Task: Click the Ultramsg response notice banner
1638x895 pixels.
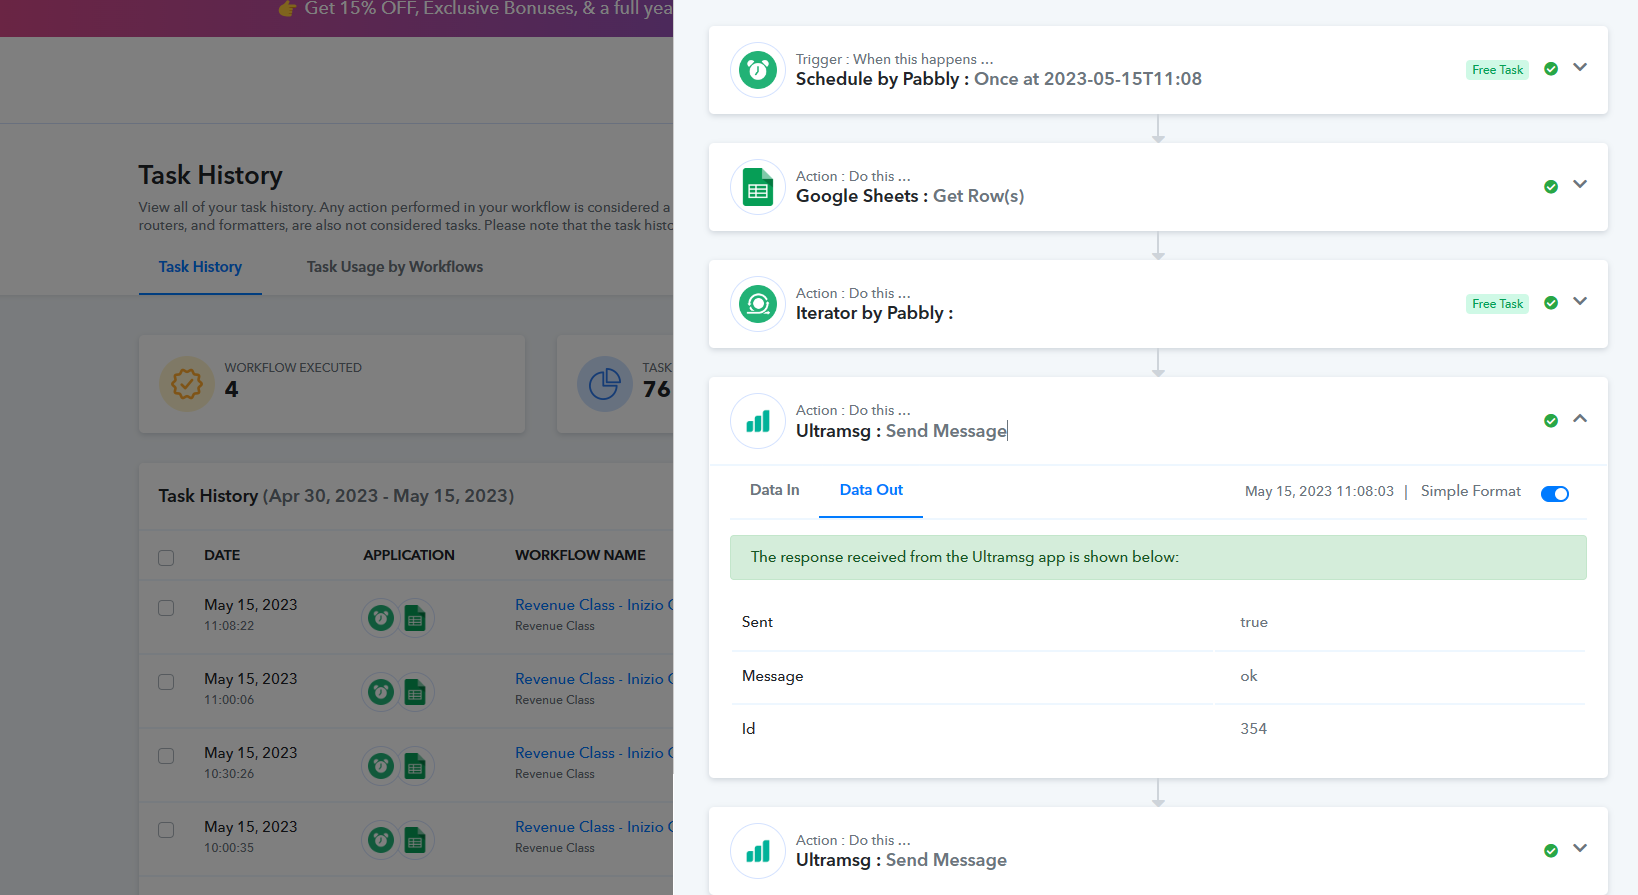Action: coord(1158,557)
